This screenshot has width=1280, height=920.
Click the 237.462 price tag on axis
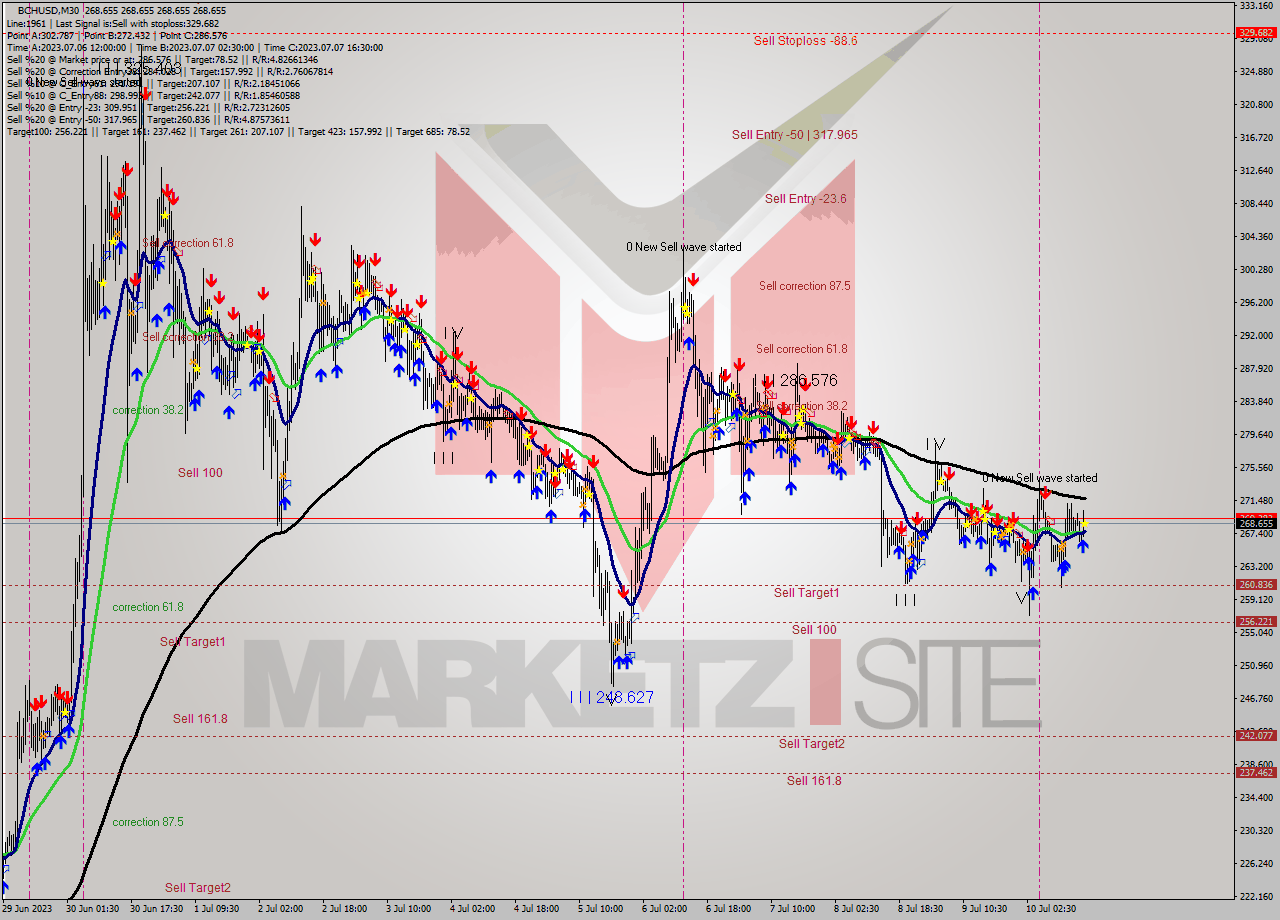point(1256,772)
